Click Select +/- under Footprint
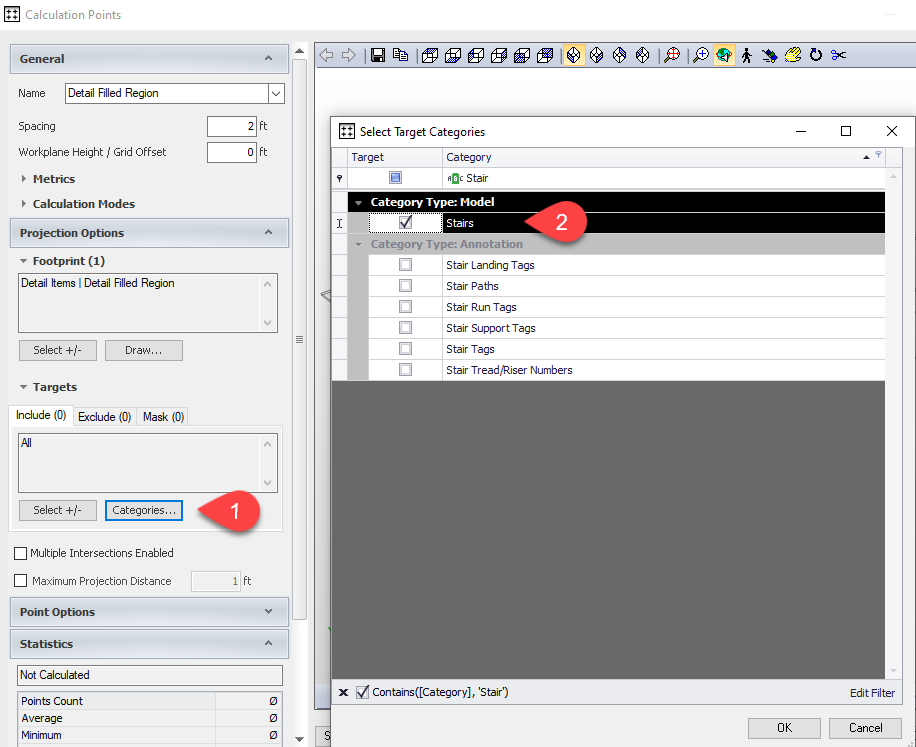 pos(57,350)
